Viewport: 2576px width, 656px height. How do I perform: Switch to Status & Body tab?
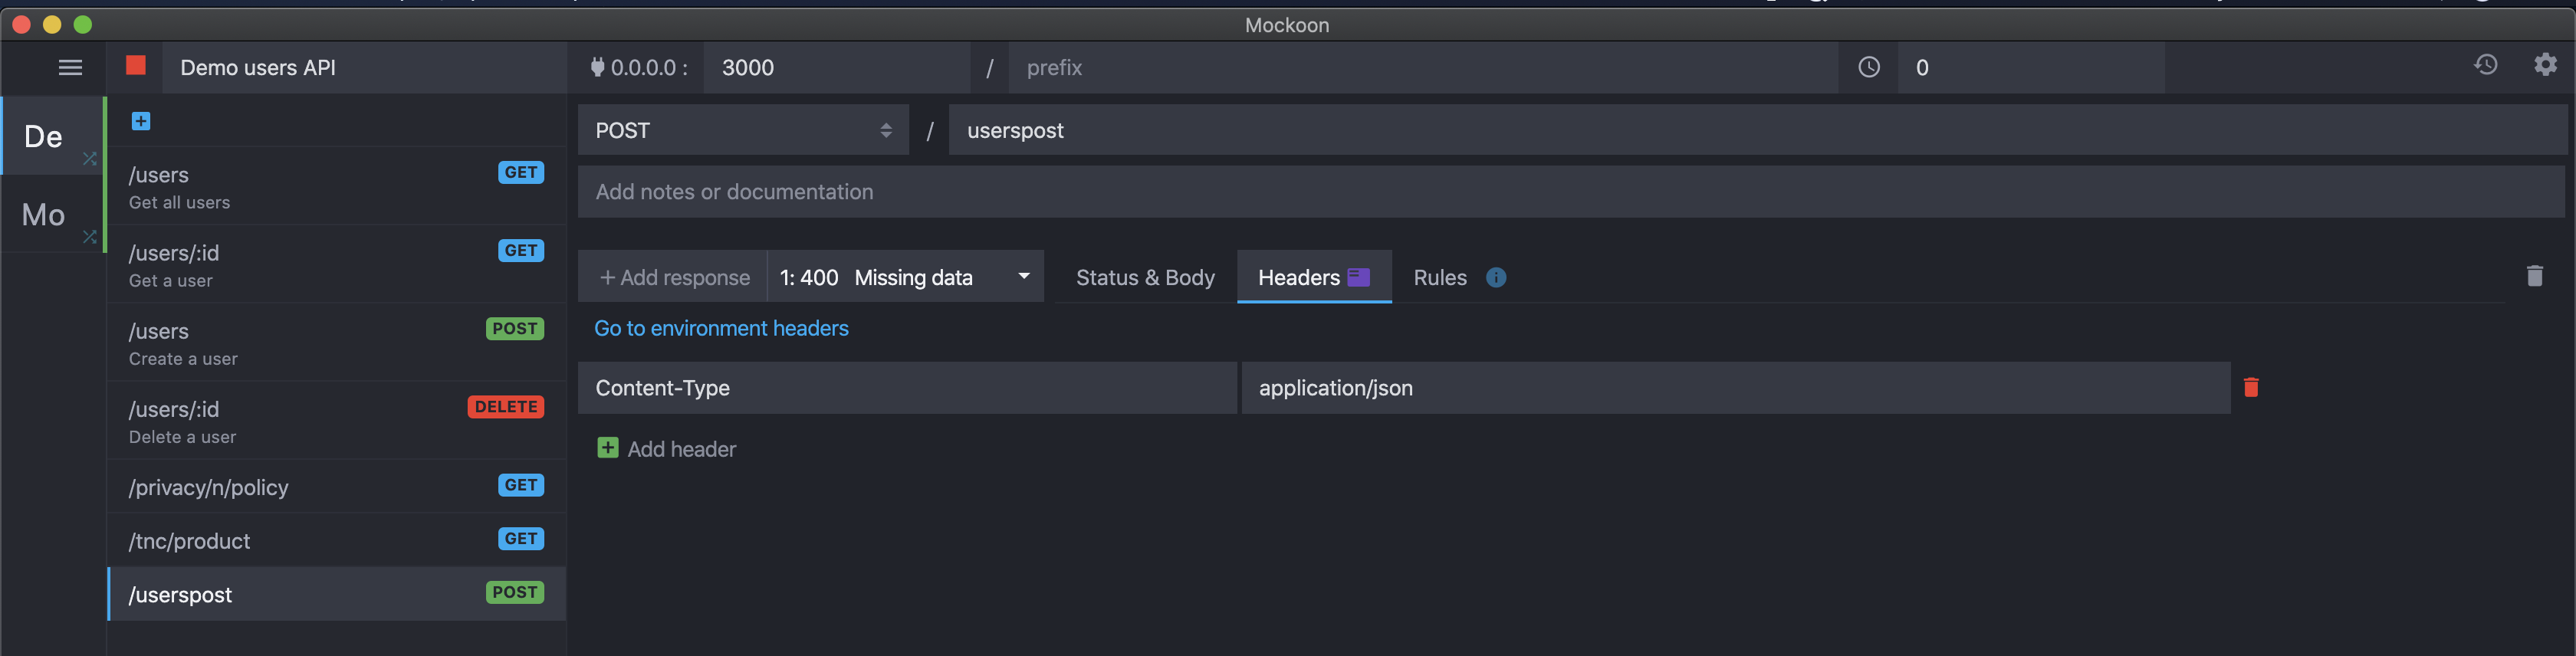1145,277
